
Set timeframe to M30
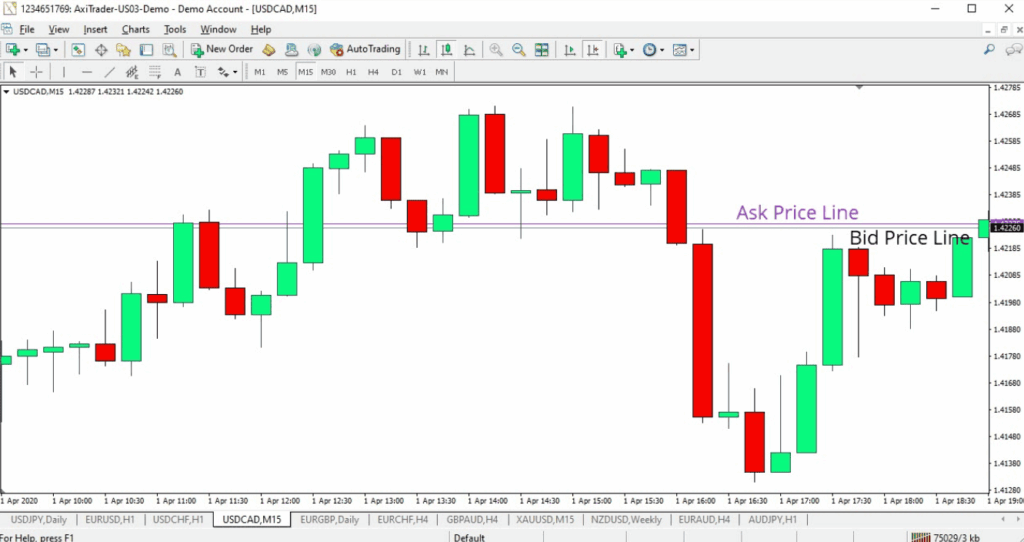pos(328,72)
